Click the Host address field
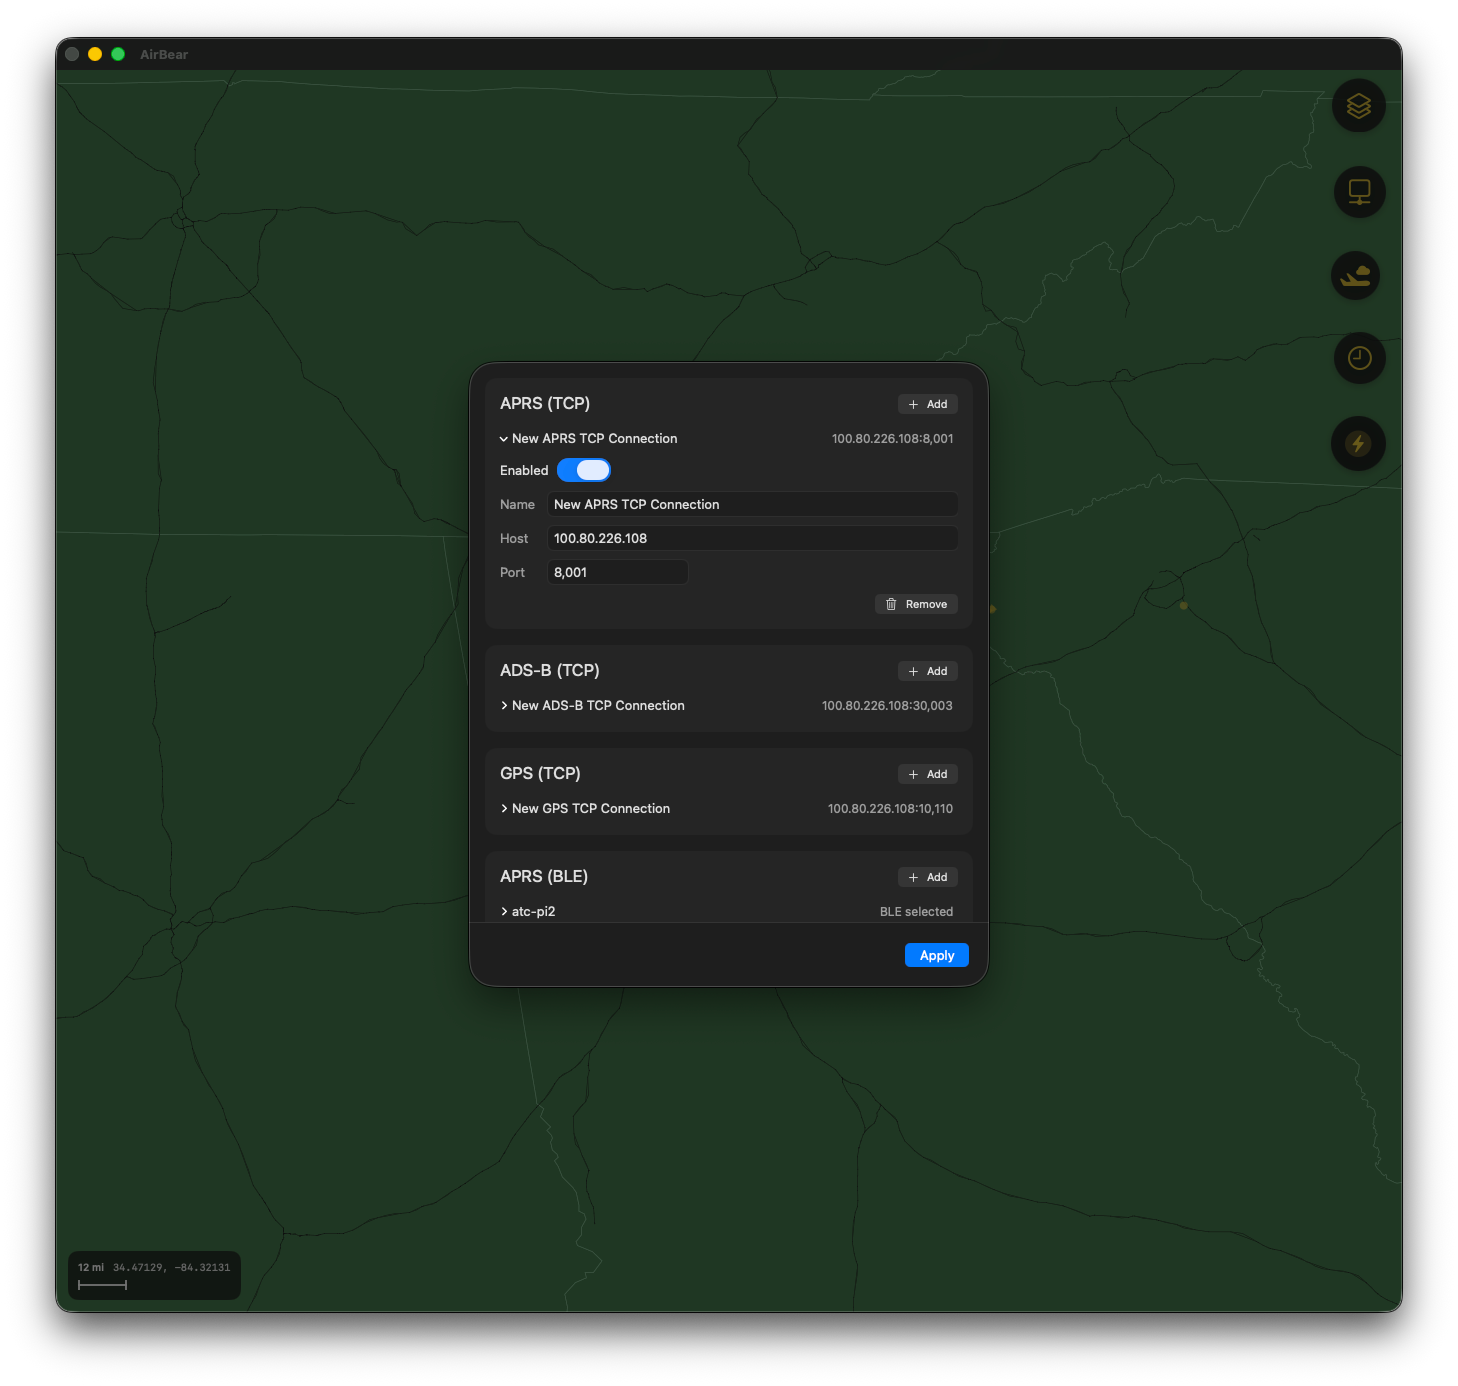The width and height of the screenshot is (1458, 1386). click(752, 539)
